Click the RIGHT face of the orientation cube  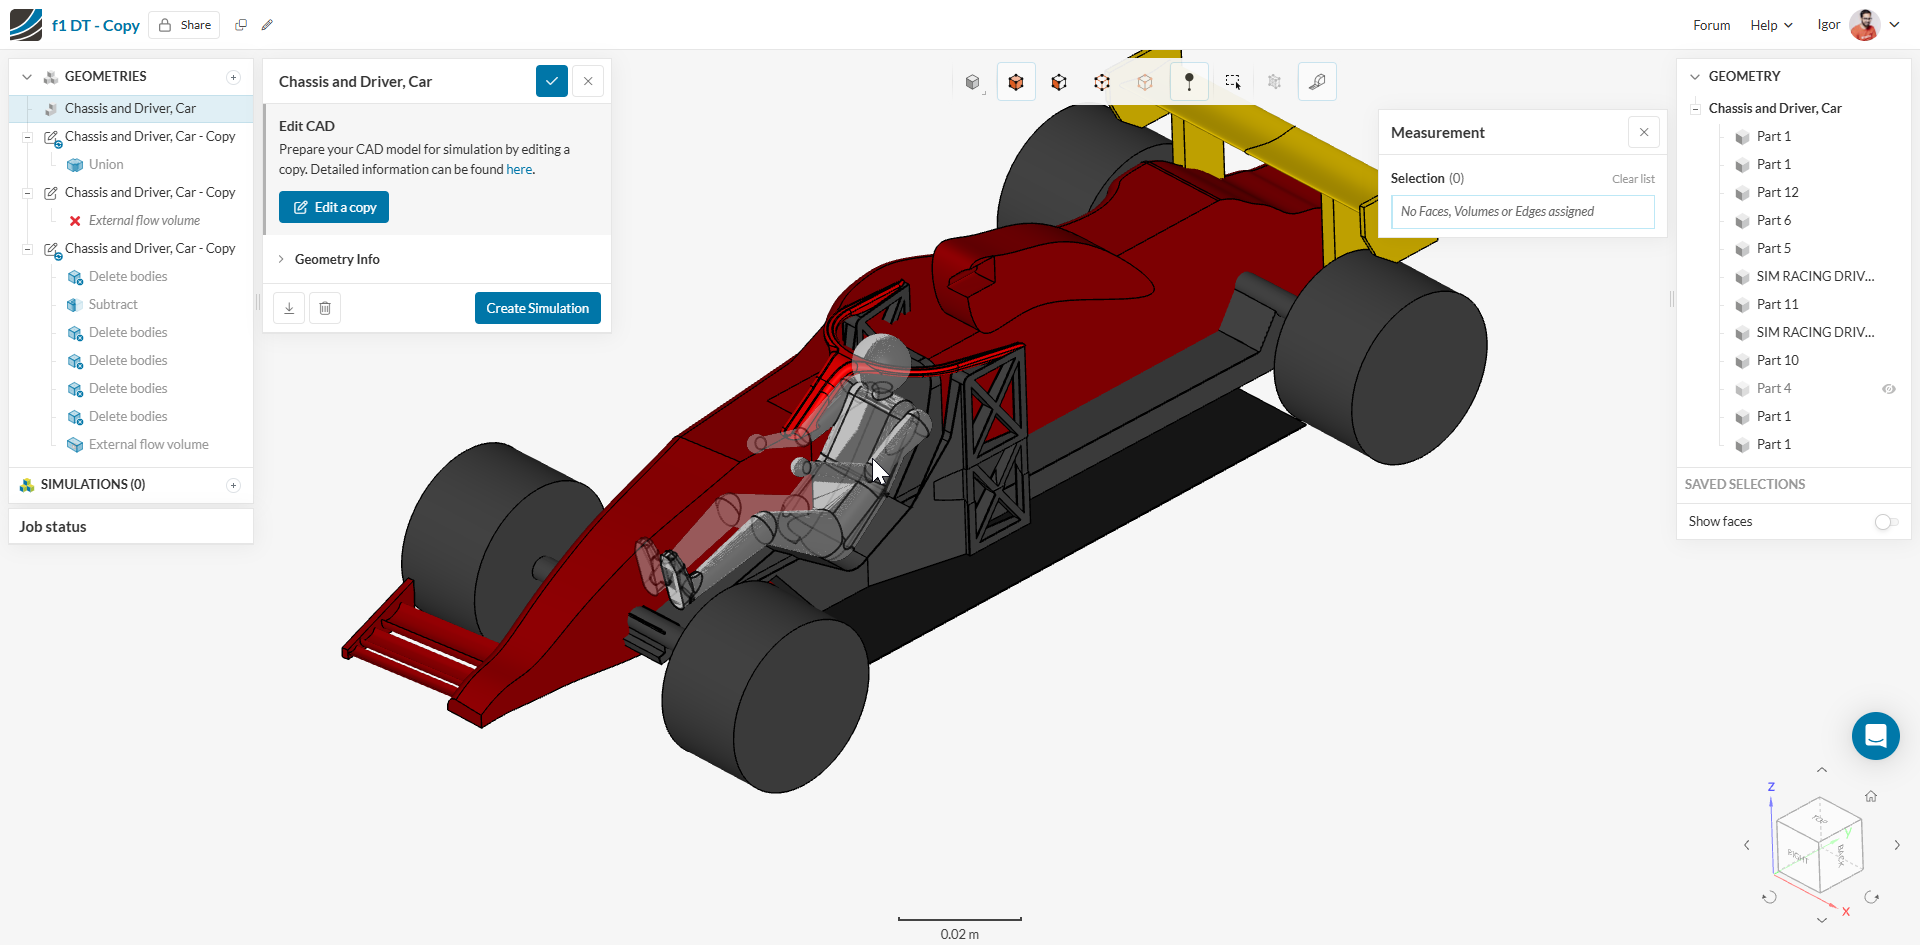pyautogui.click(x=1798, y=856)
